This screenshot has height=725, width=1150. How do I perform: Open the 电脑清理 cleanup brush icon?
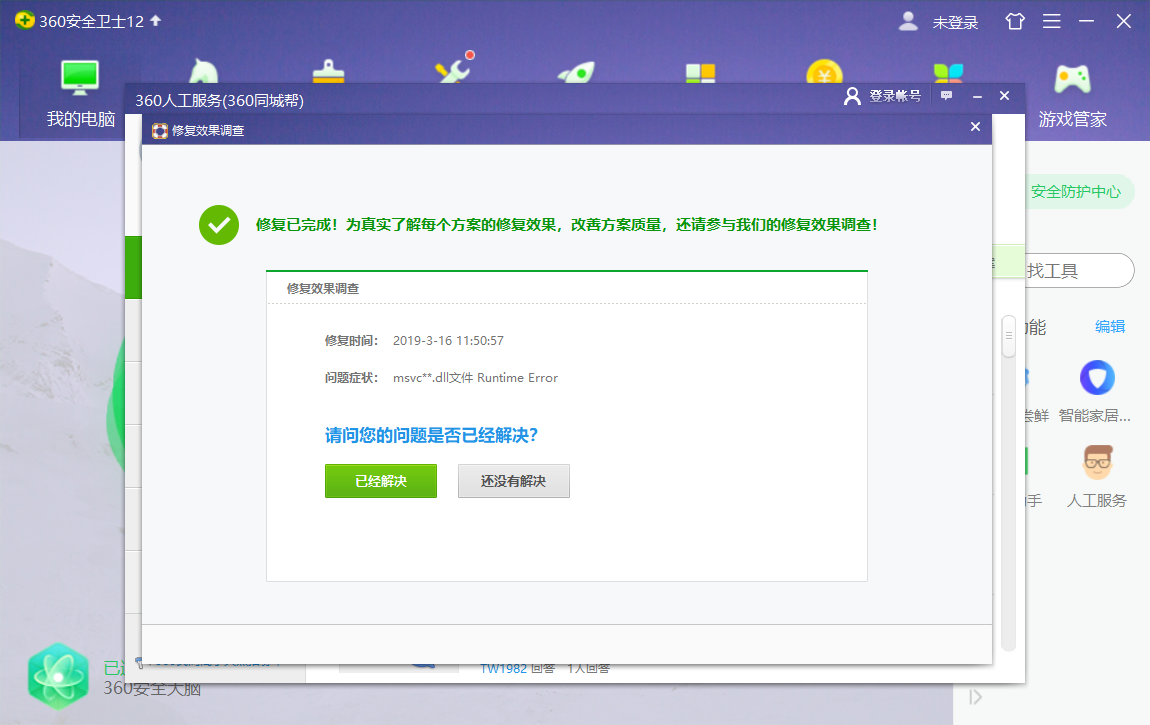327,70
